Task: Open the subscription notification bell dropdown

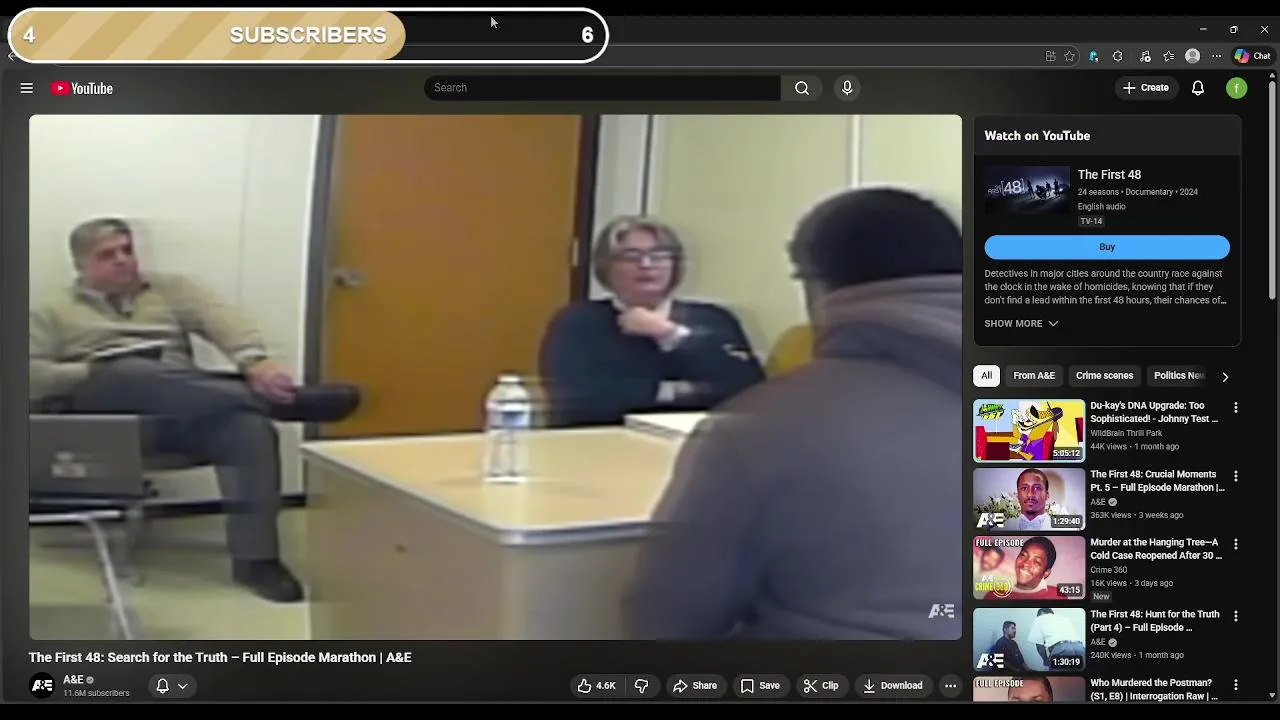Action: click(171, 686)
